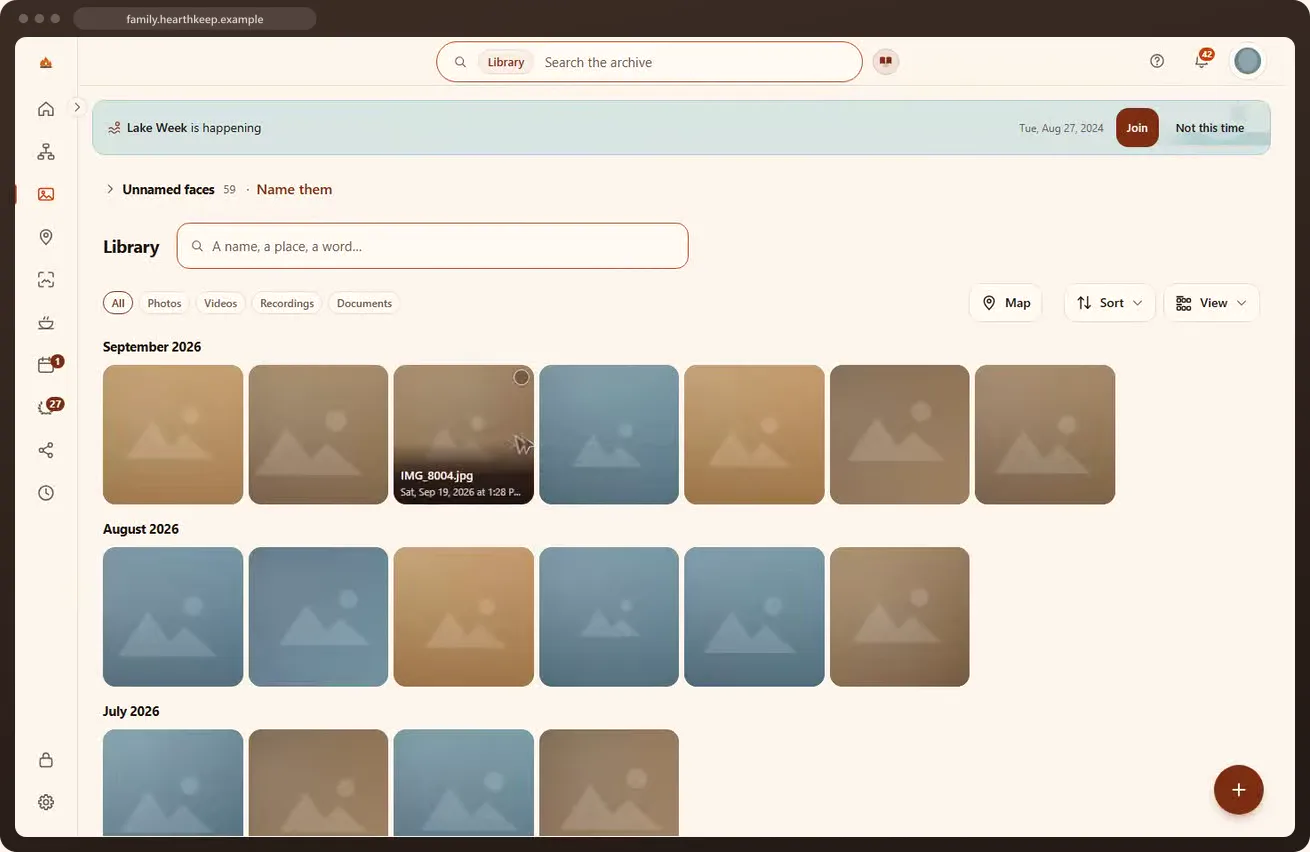Click the July 2026 heading
The height and width of the screenshot is (852, 1310).
(x=131, y=712)
